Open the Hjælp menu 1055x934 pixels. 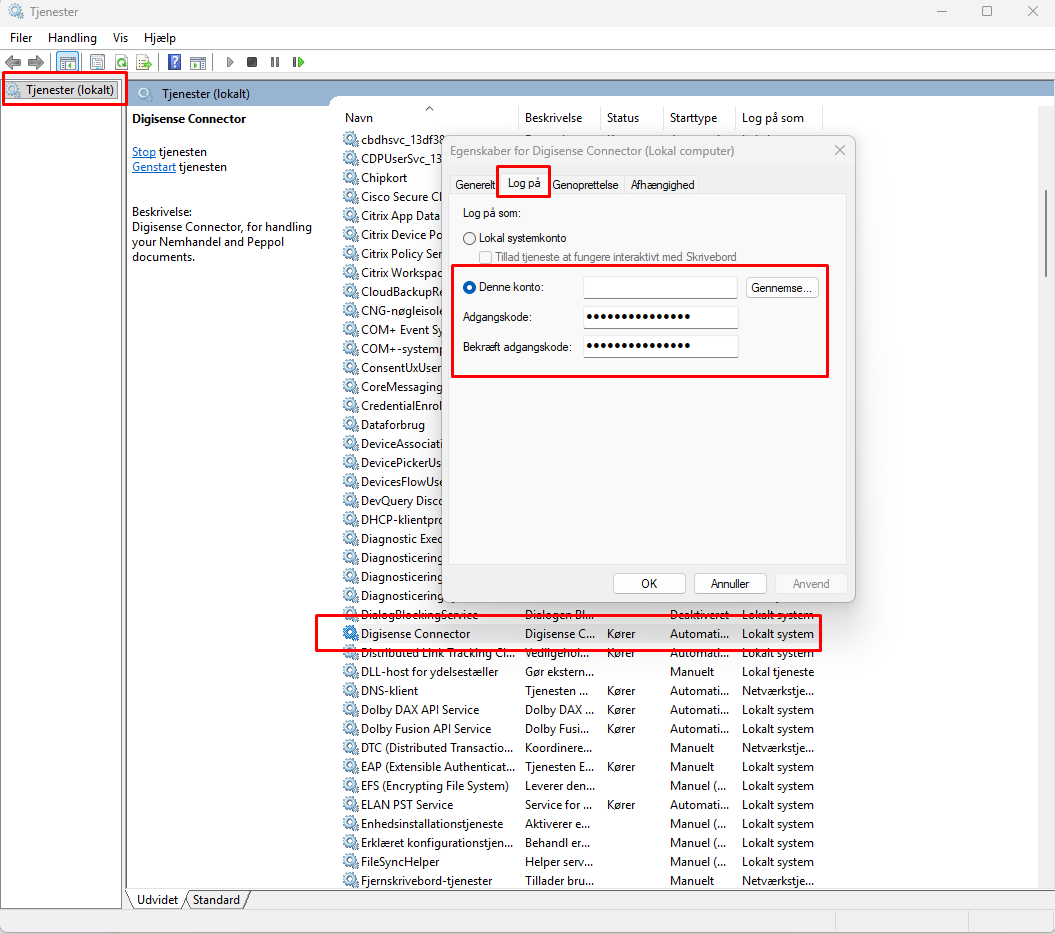coord(159,38)
